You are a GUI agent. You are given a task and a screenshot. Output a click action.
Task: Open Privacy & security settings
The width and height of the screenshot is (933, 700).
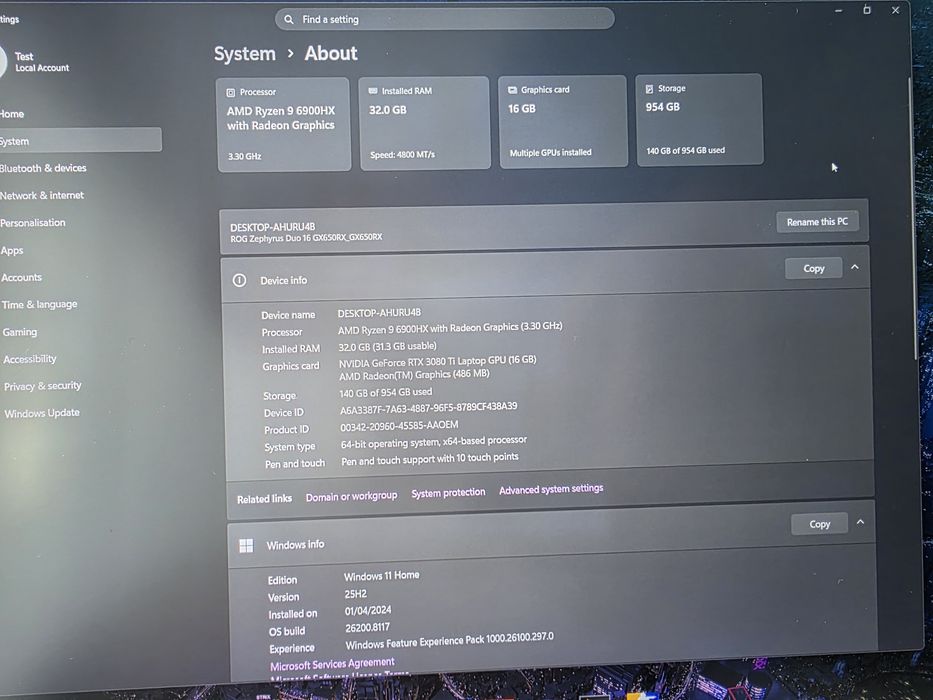point(42,386)
